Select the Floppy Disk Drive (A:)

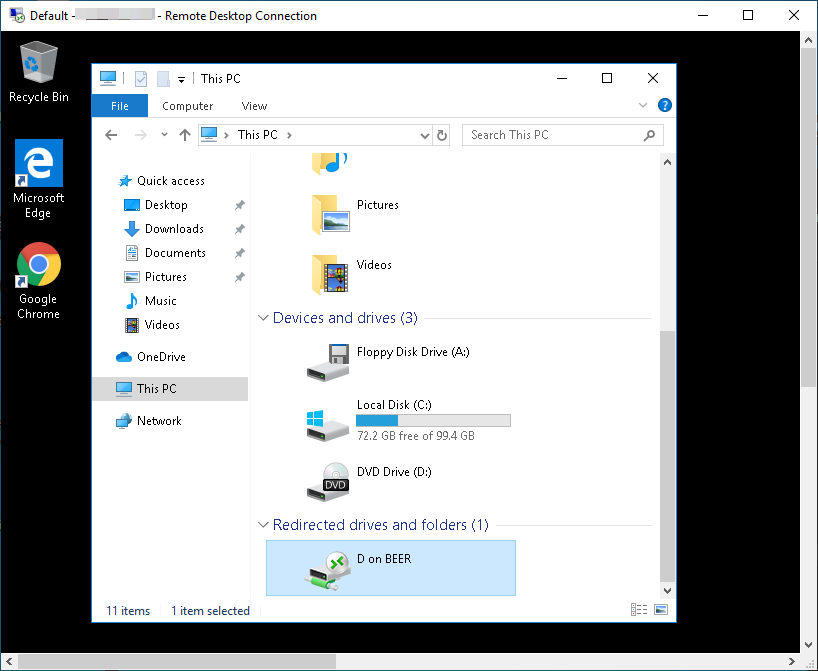click(330, 361)
